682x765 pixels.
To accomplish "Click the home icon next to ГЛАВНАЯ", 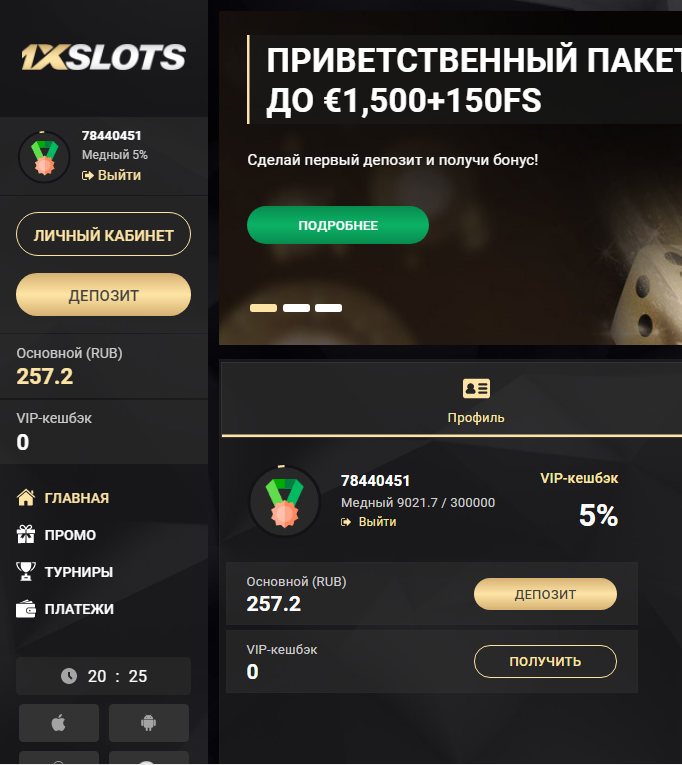I will point(26,498).
